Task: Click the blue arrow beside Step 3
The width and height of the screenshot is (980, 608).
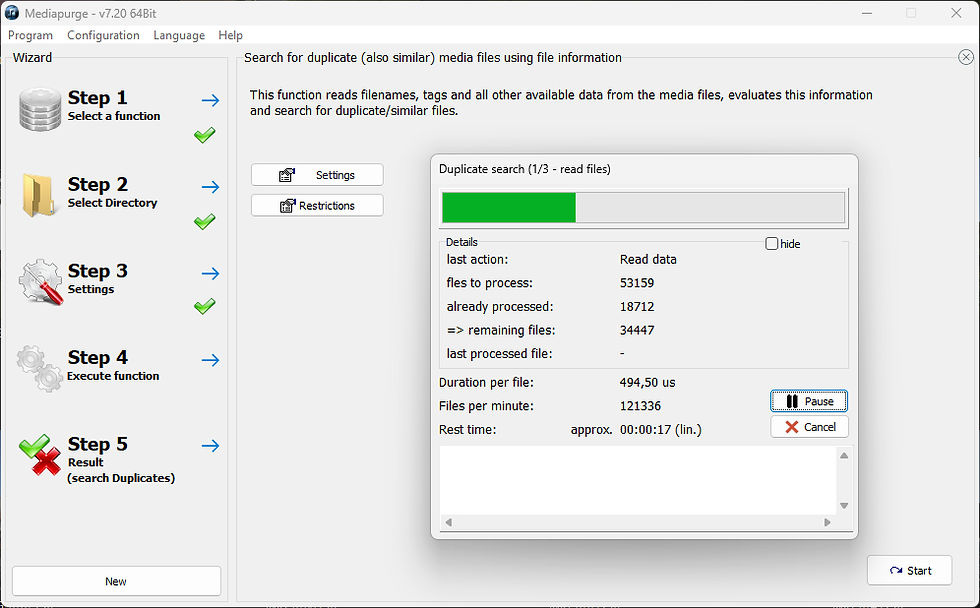Action: [x=211, y=273]
